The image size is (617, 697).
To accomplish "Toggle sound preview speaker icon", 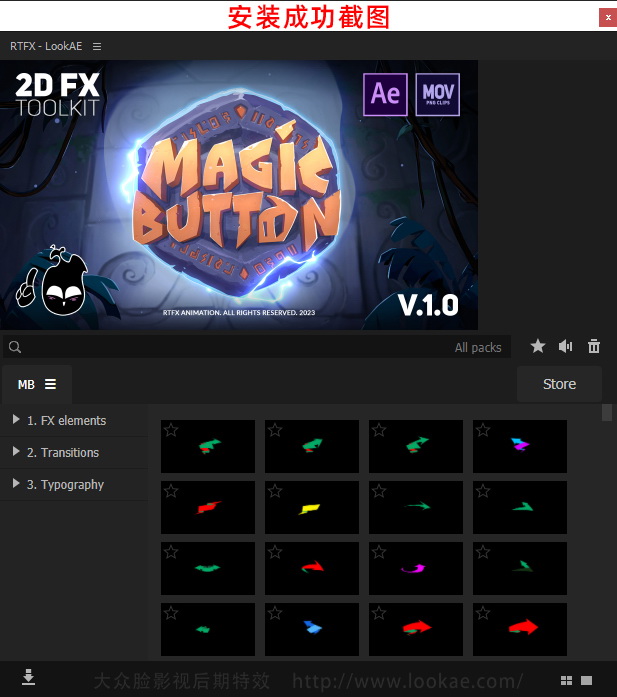I will (565, 346).
